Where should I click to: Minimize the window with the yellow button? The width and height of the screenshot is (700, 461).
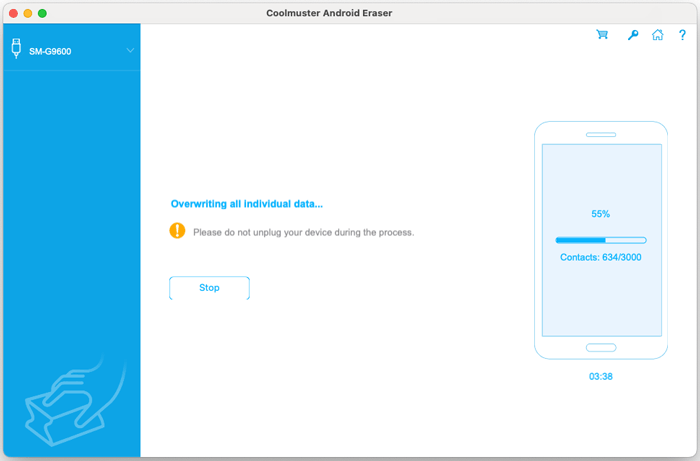click(x=28, y=13)
